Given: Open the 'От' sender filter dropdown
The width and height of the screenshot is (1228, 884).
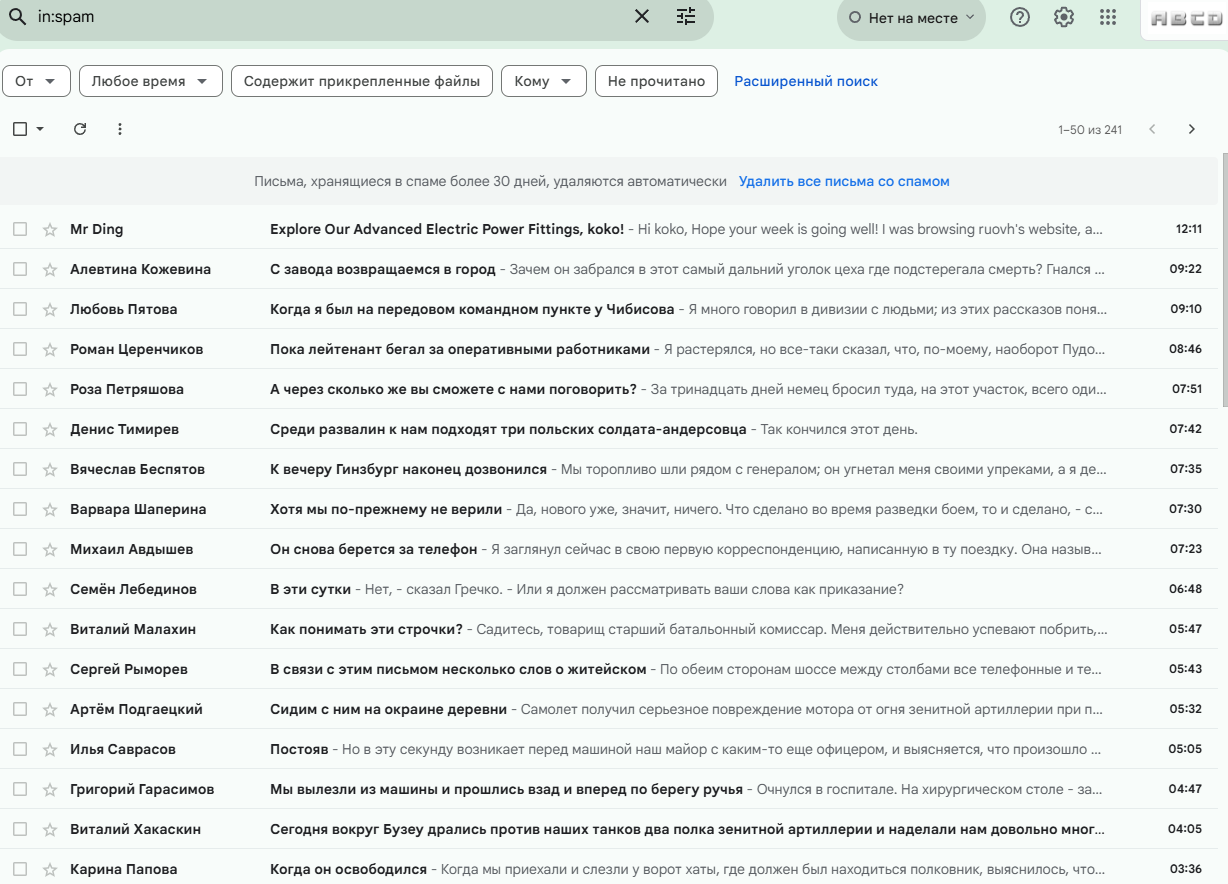Looking at the screenshot, I should click(37, 81).
